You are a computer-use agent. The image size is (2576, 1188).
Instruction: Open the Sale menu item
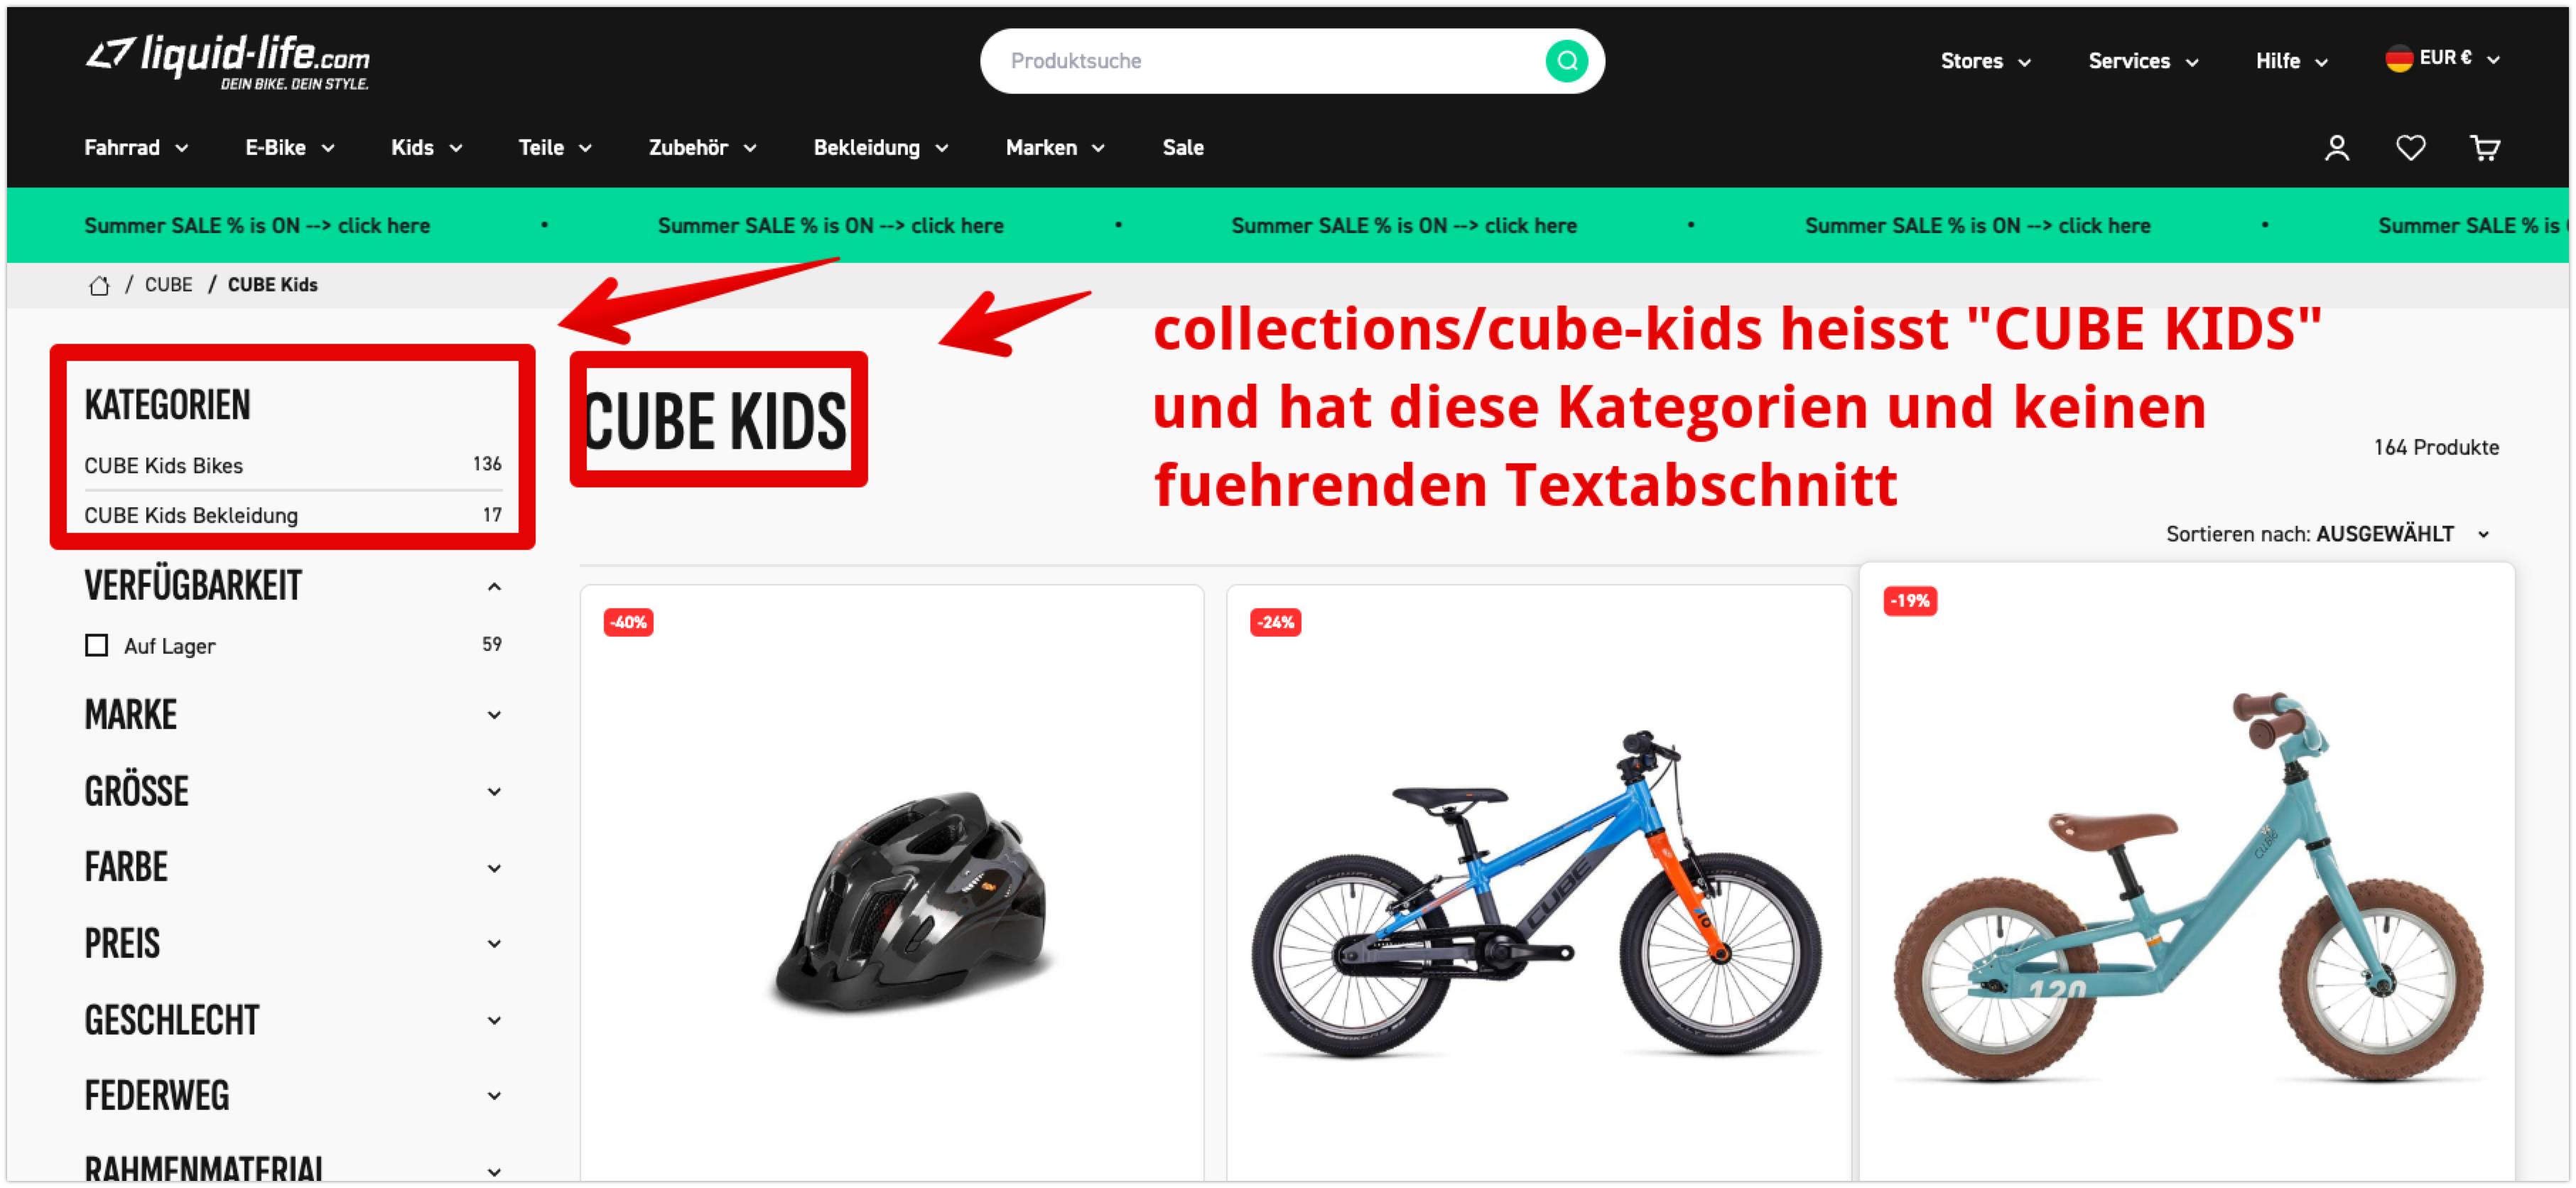(x=1183, y=148)
